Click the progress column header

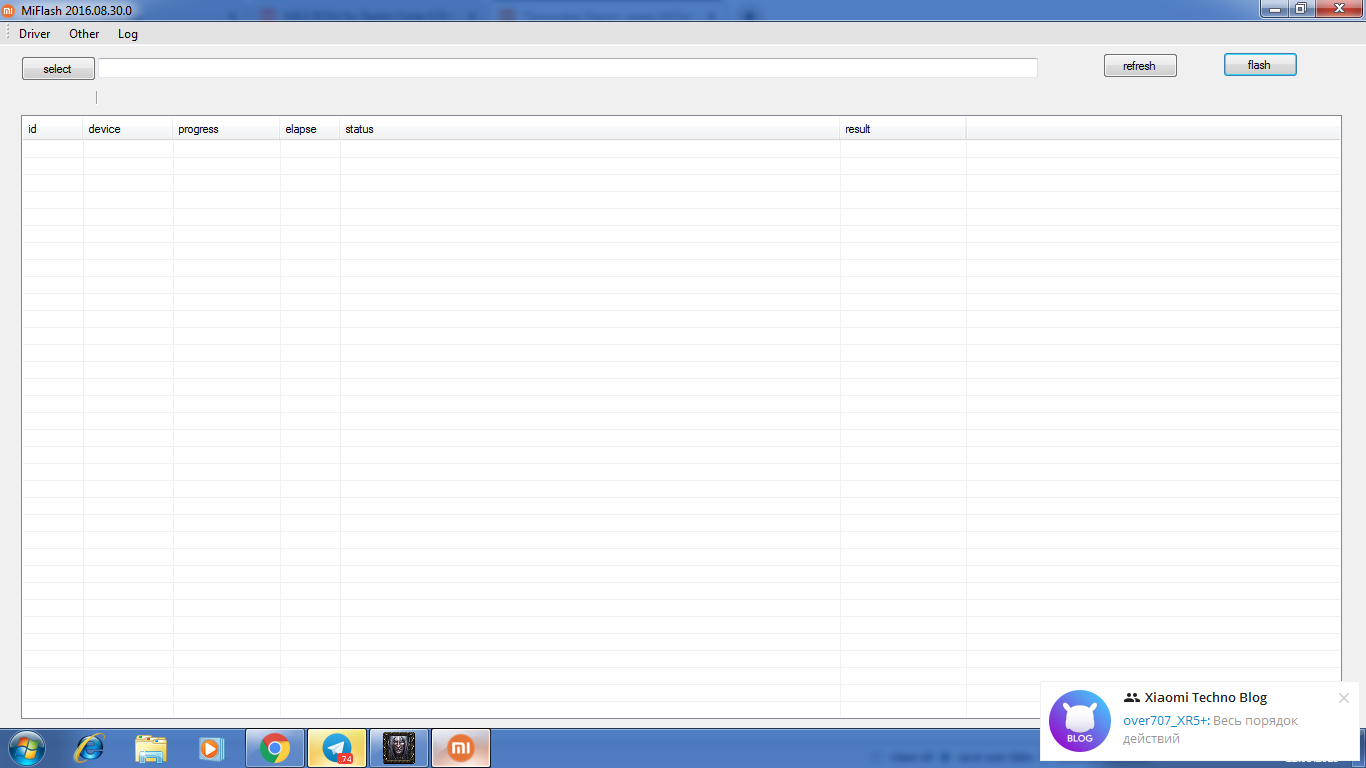point(226,129)
